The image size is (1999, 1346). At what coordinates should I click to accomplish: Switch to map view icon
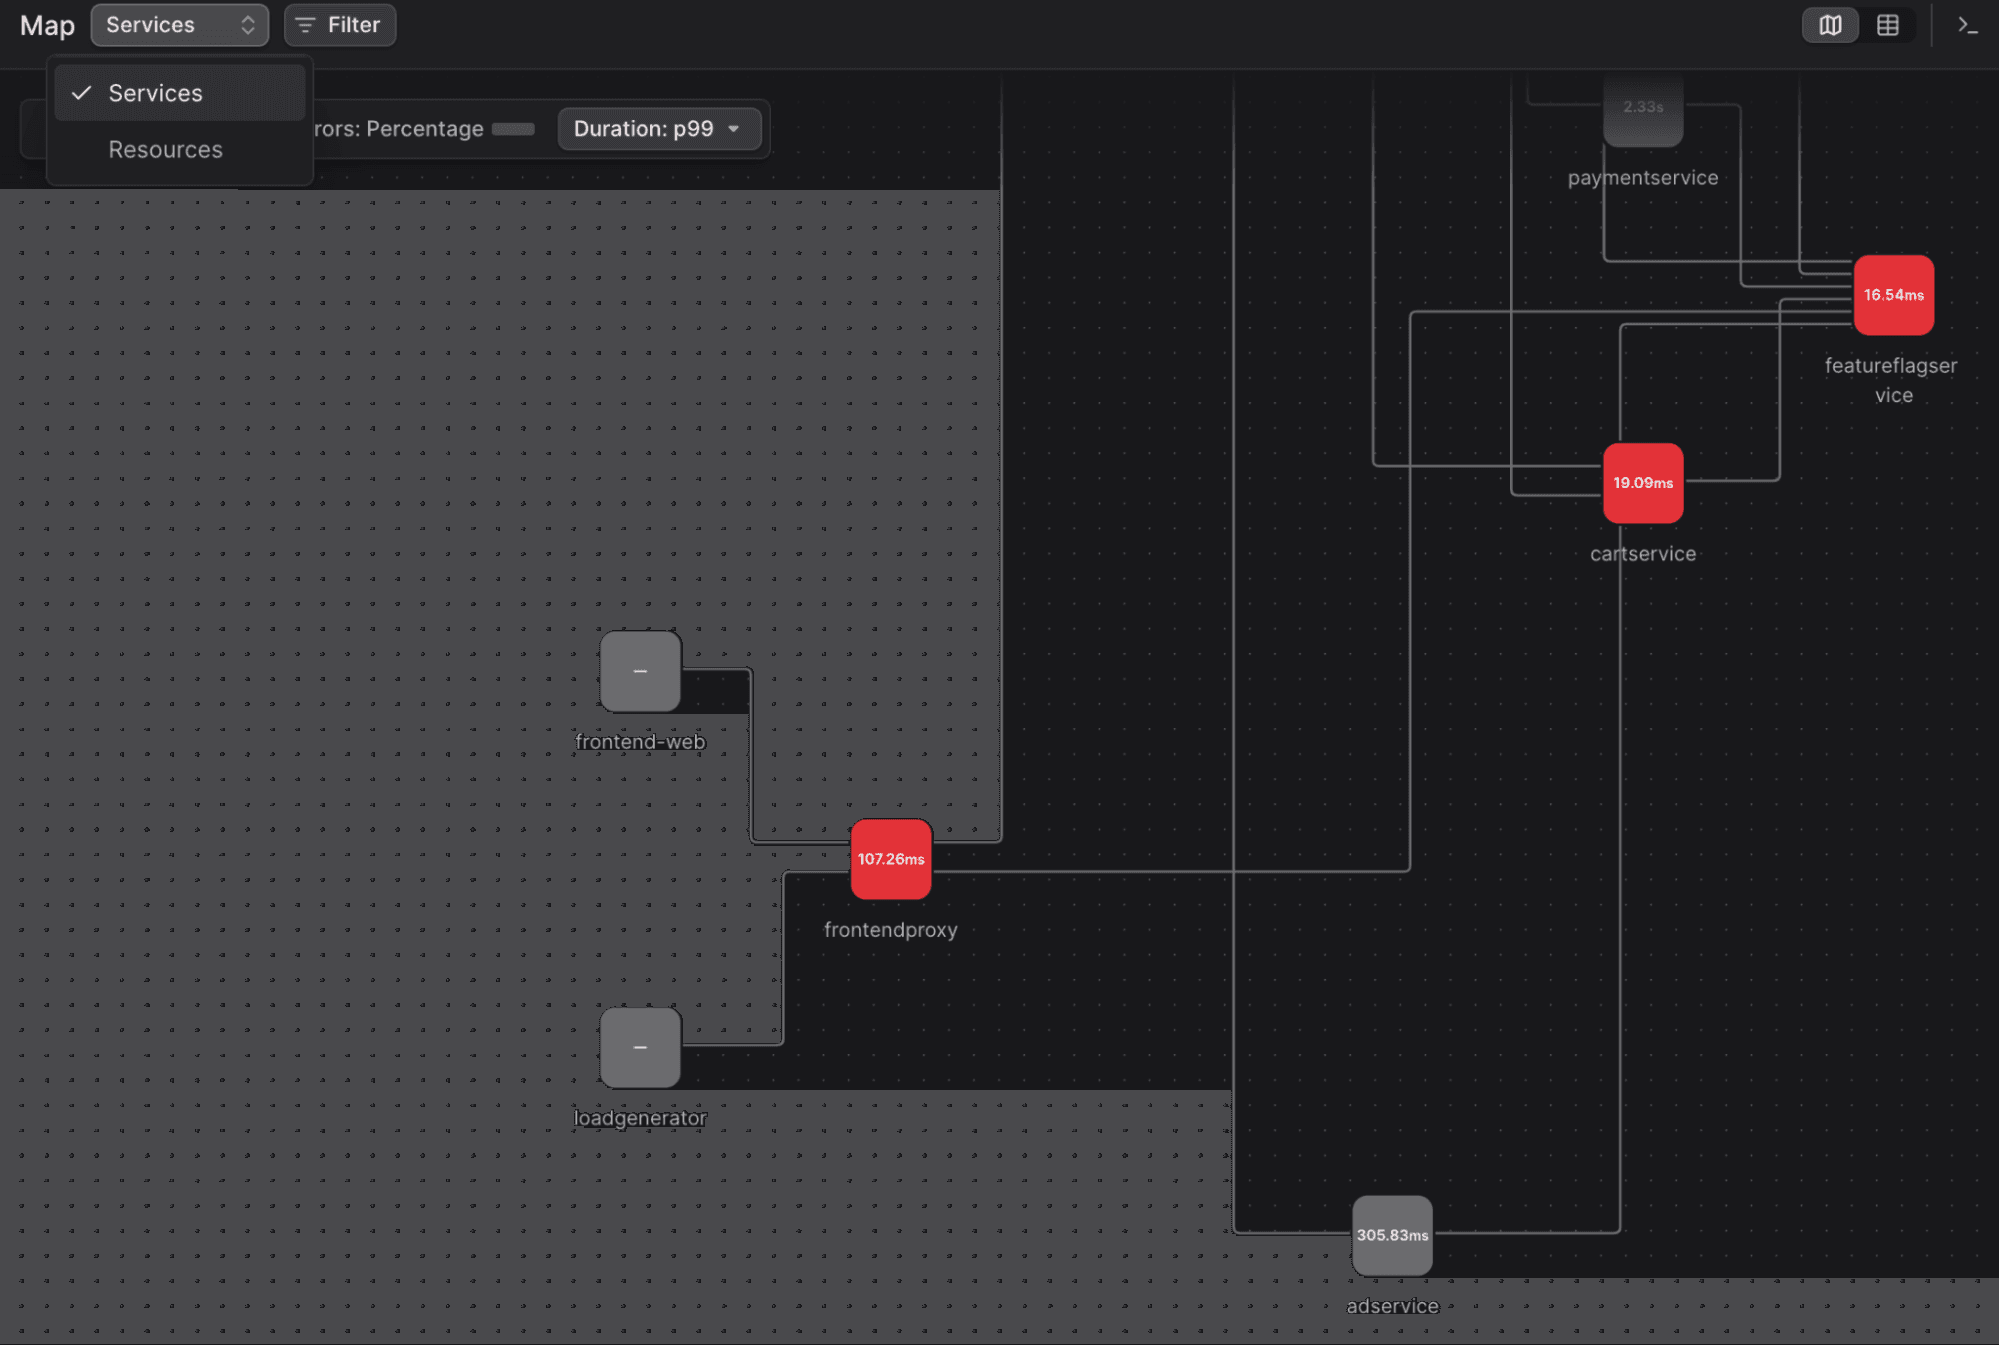click(1830, 25)
